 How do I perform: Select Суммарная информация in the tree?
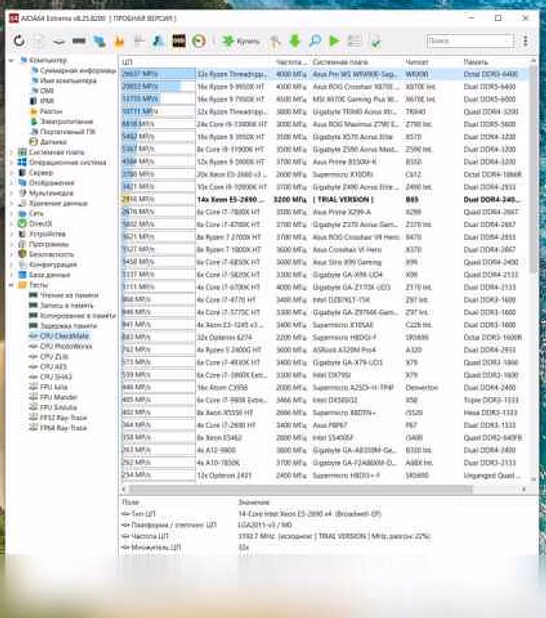pos(77,71)
